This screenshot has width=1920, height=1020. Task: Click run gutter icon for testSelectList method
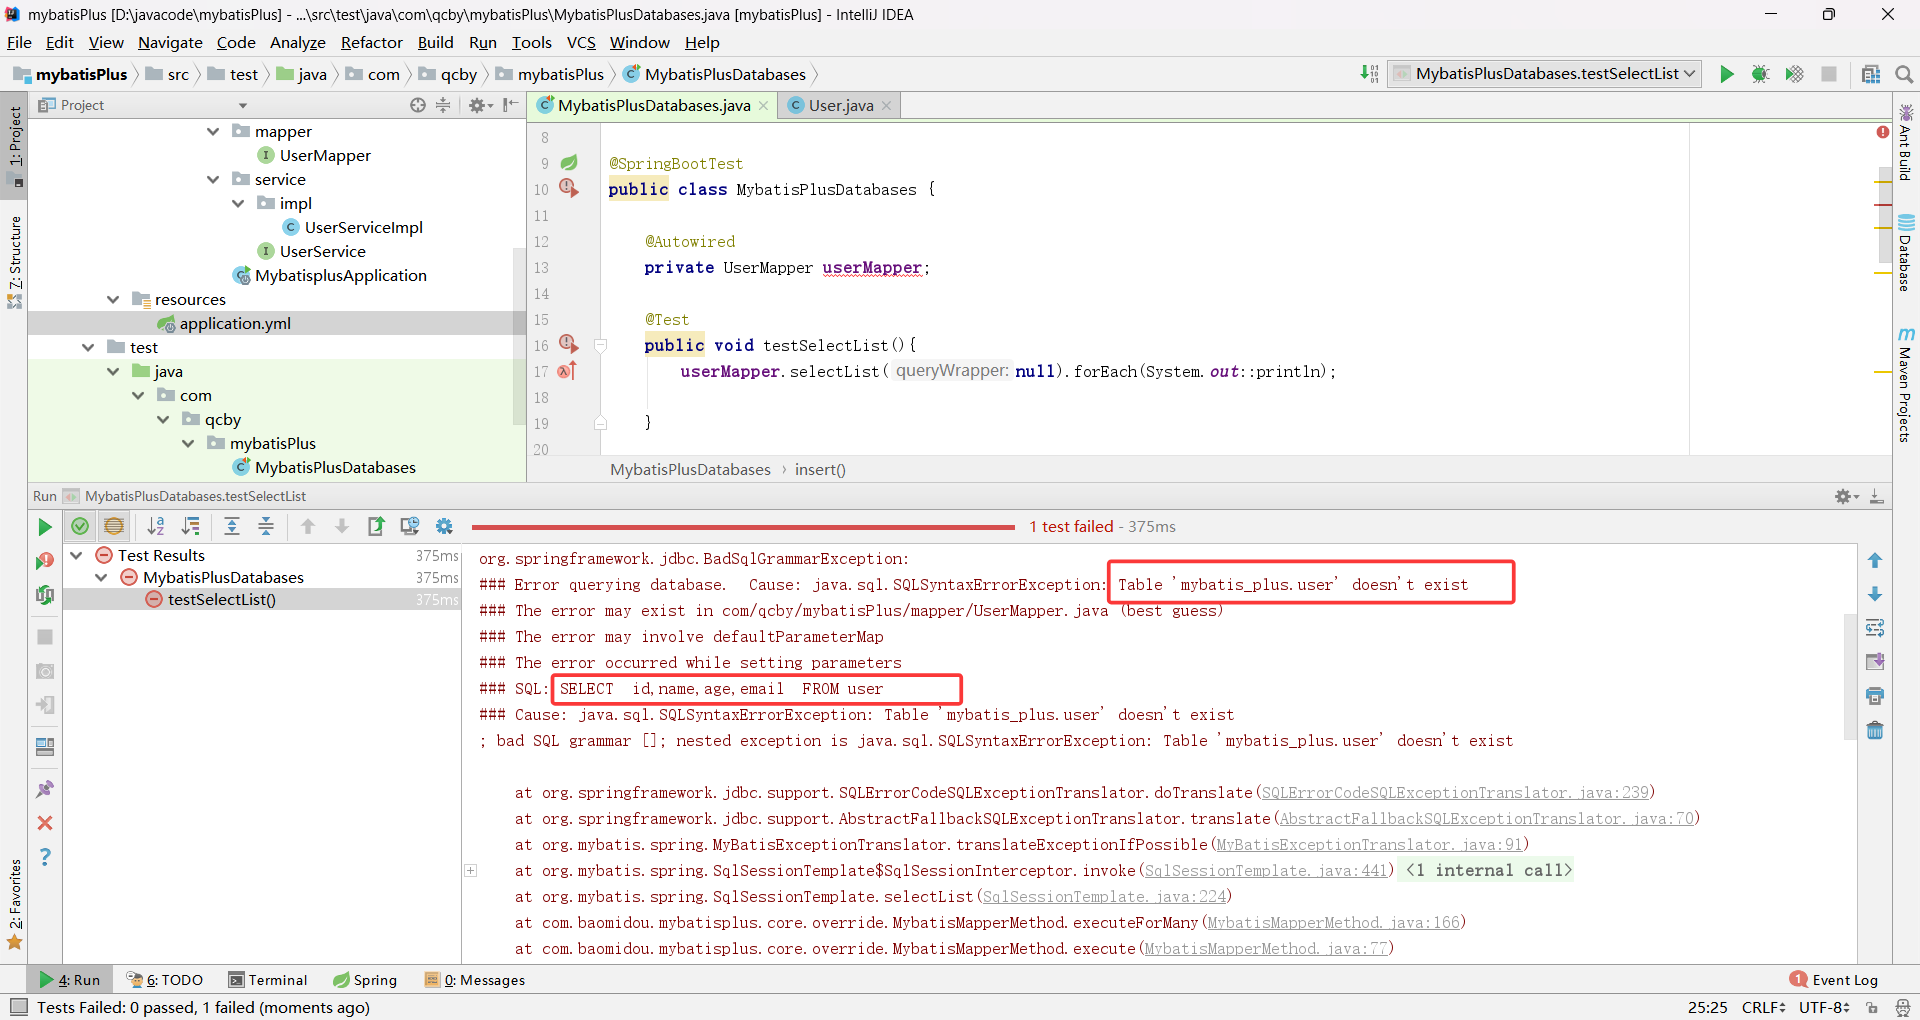click(x=569, y=344)
